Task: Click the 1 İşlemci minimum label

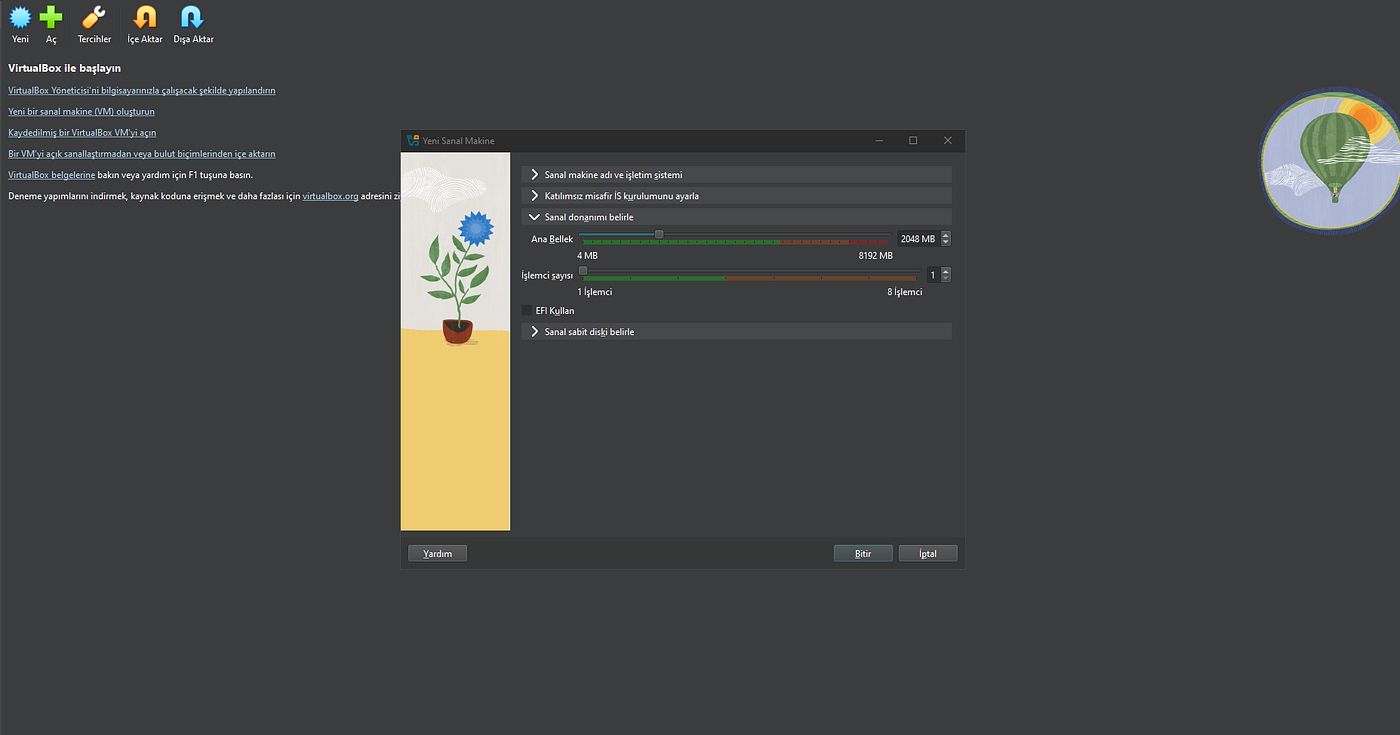Action: point(594,292)
